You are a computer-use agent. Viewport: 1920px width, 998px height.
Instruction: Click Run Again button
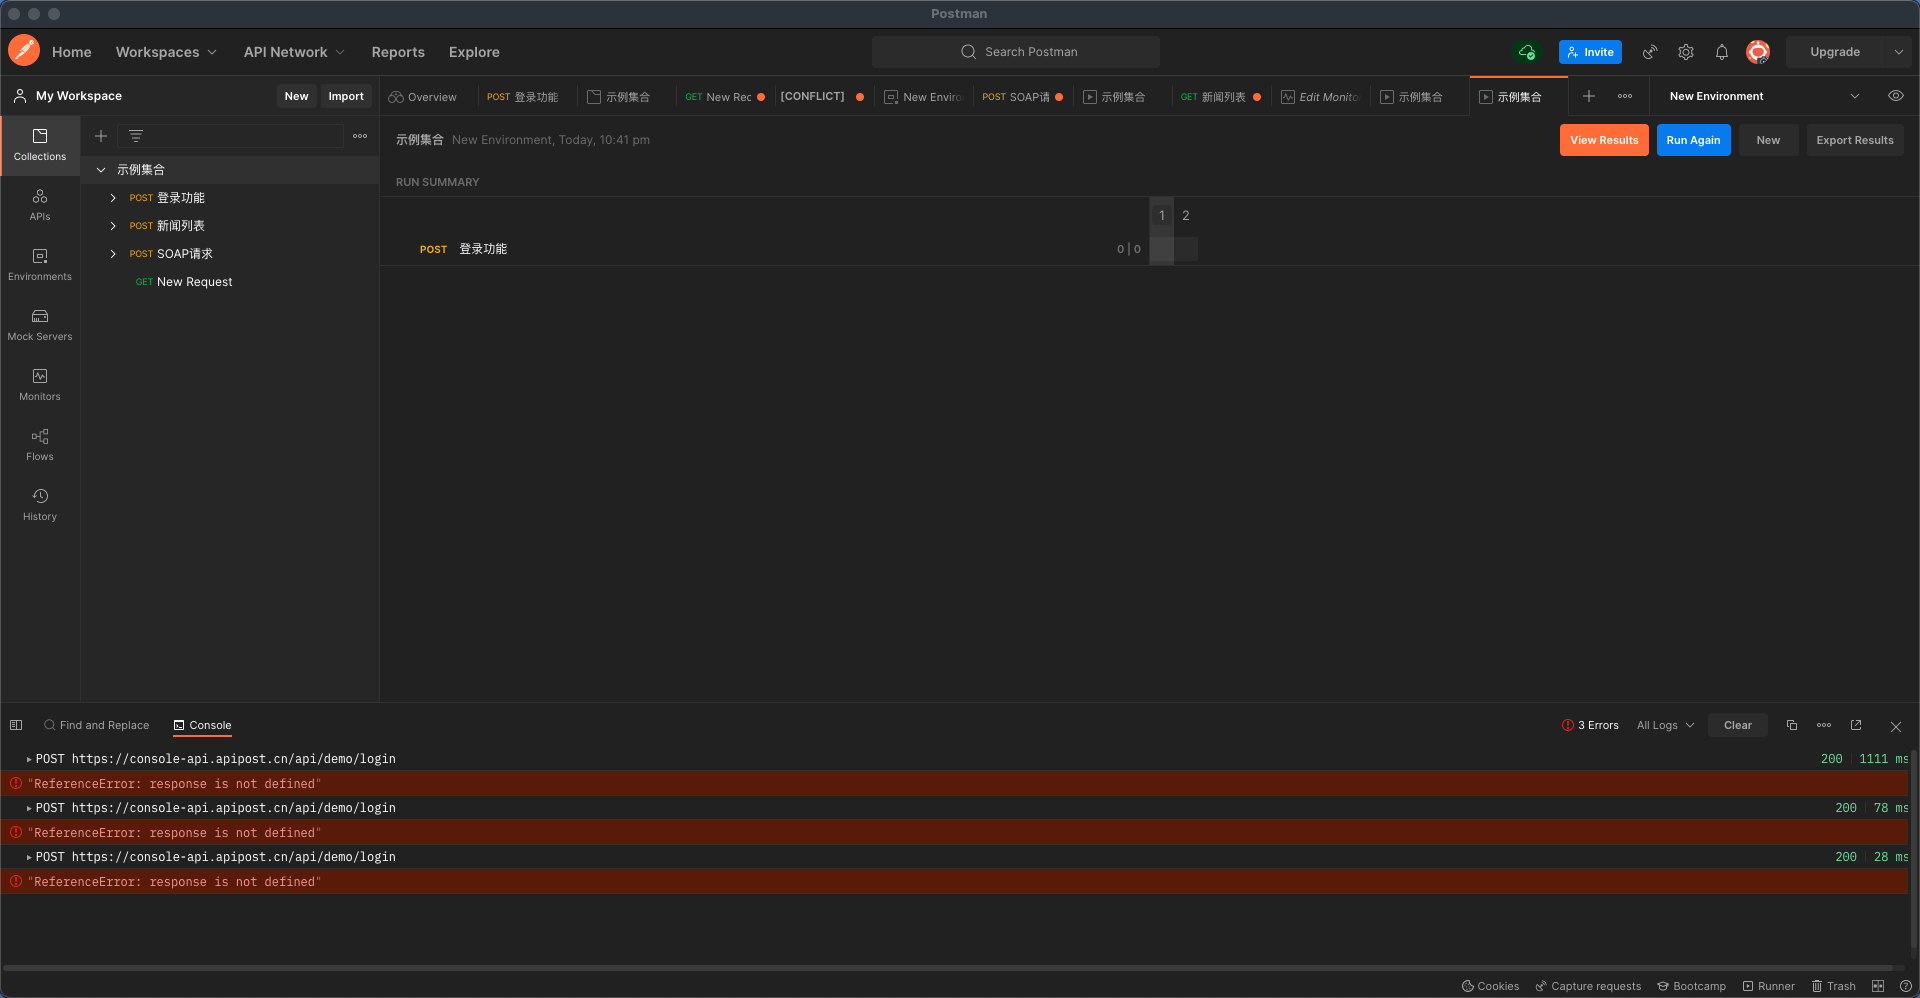point(1693,140)
